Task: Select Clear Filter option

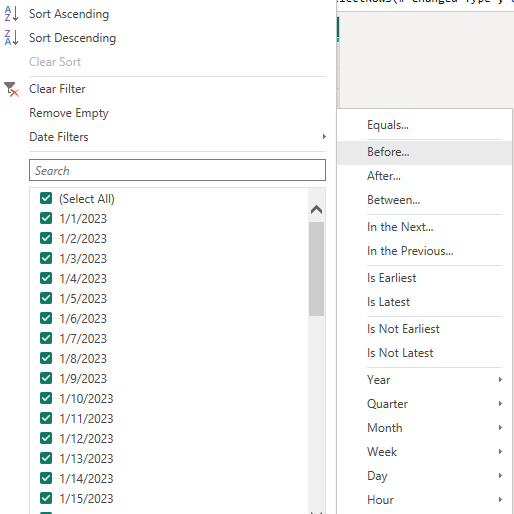Action: 57,89
